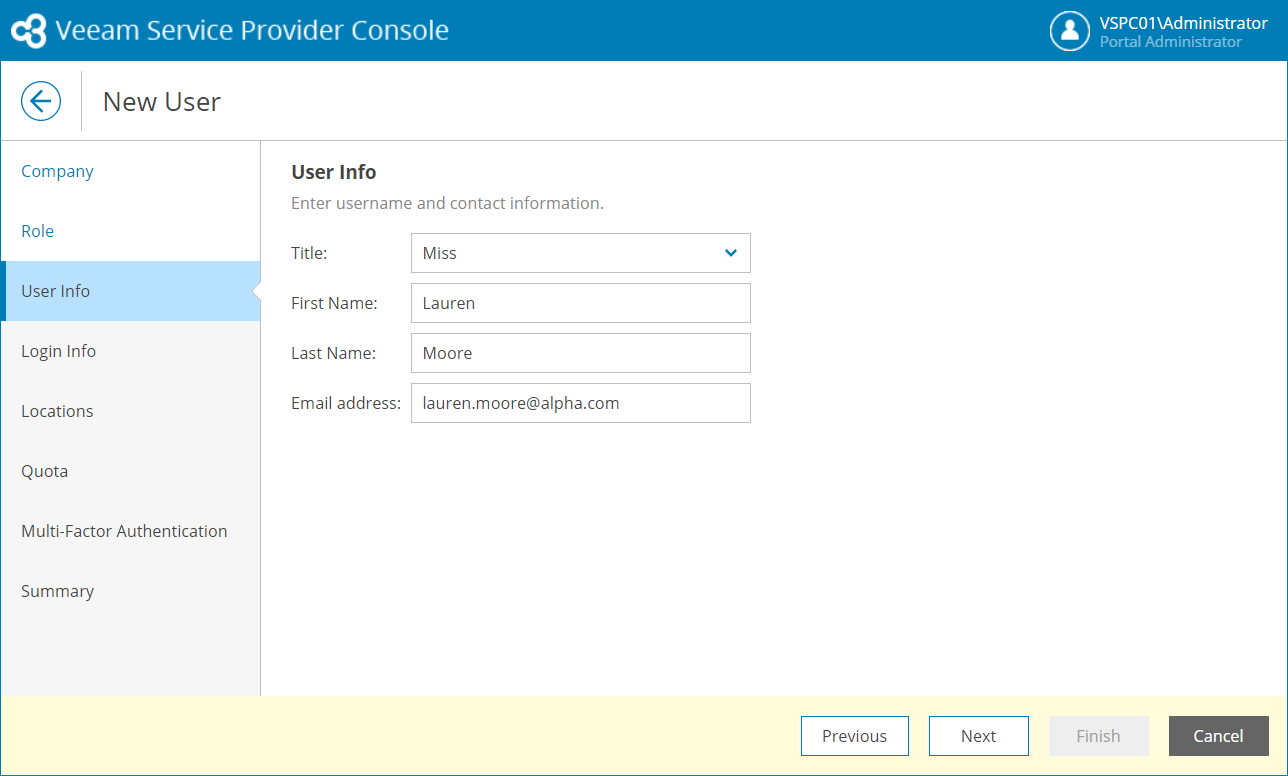Click the 'First Name:' field label
Image resolution: width=1288 pixels, height=776 pixels.
334,303
